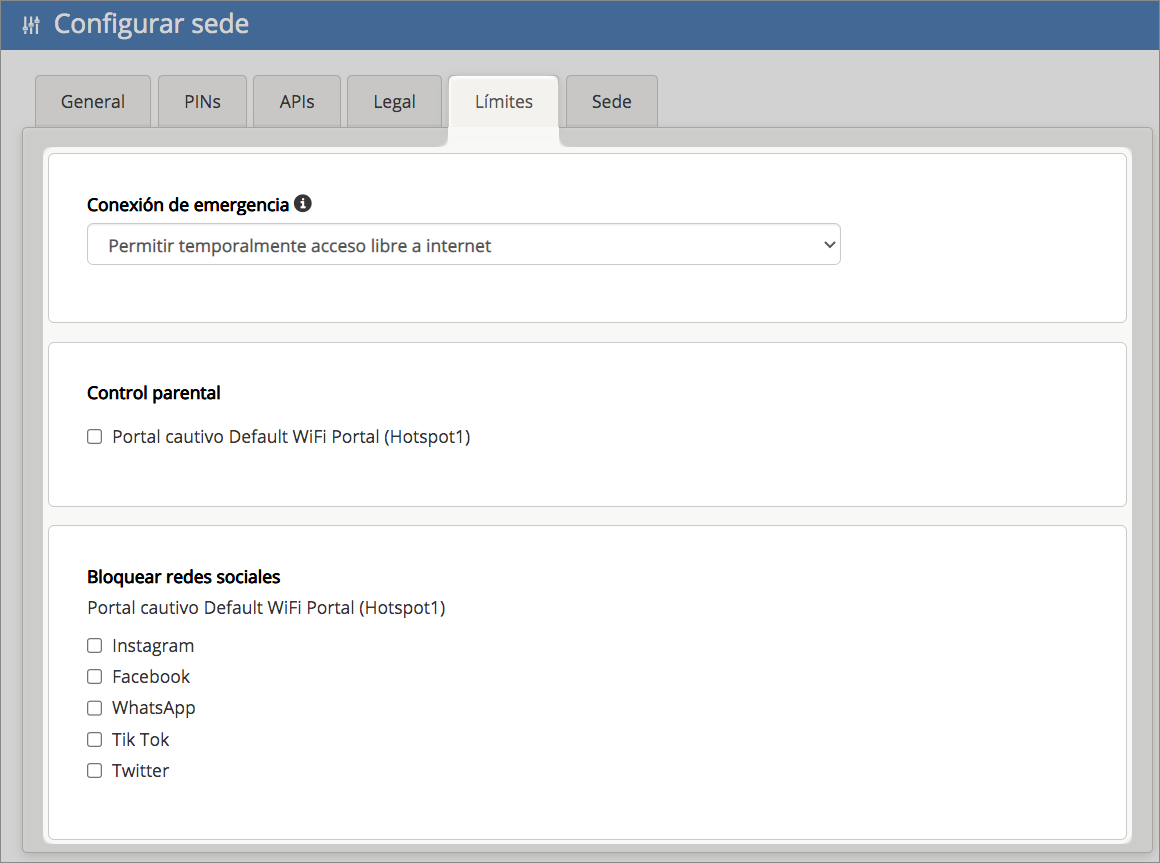Enable blocking for Tik Tok
Image resolution: width=1160 pixels, height=863 pixels.
pos(95,740)
